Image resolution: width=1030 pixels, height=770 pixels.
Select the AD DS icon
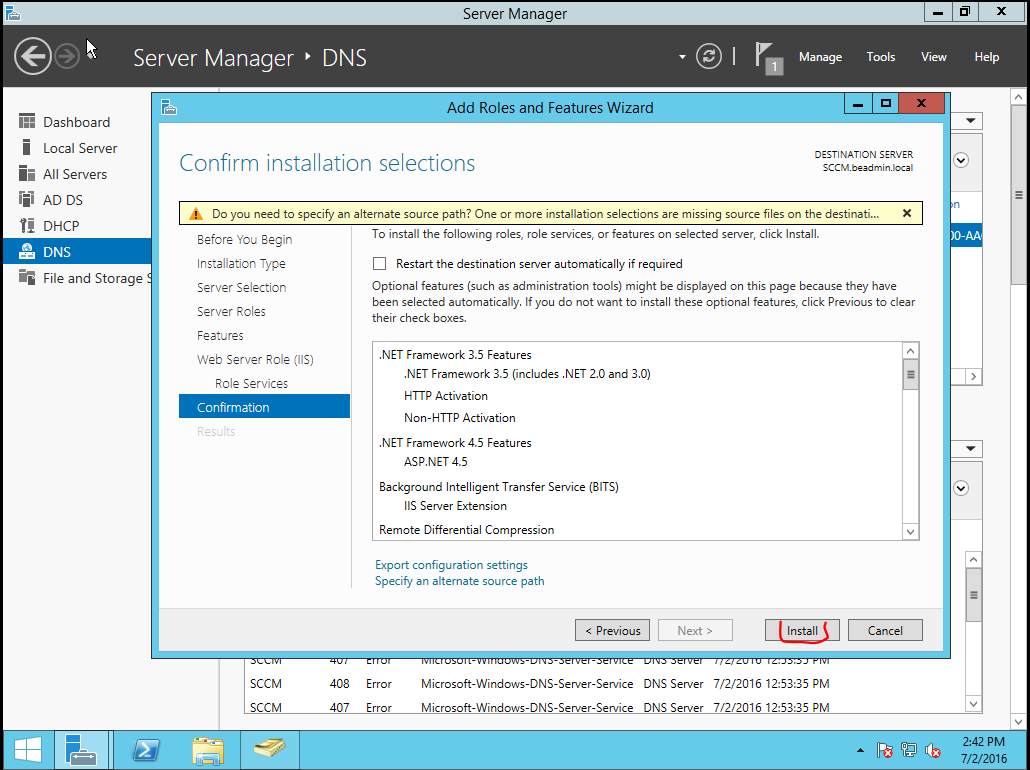point(27,200)
